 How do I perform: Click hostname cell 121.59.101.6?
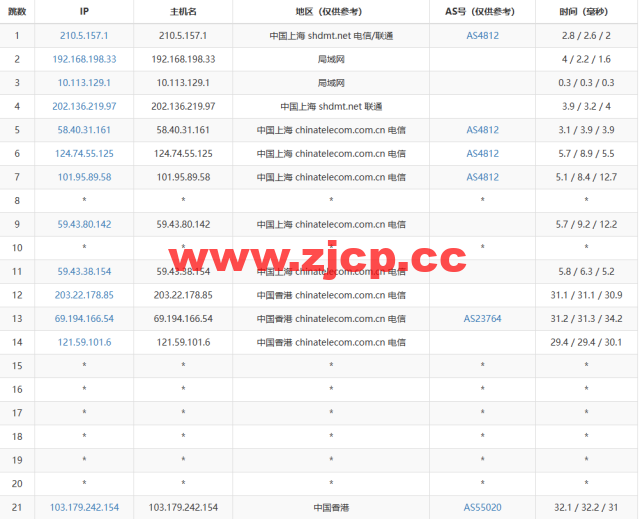pos(183,342)
